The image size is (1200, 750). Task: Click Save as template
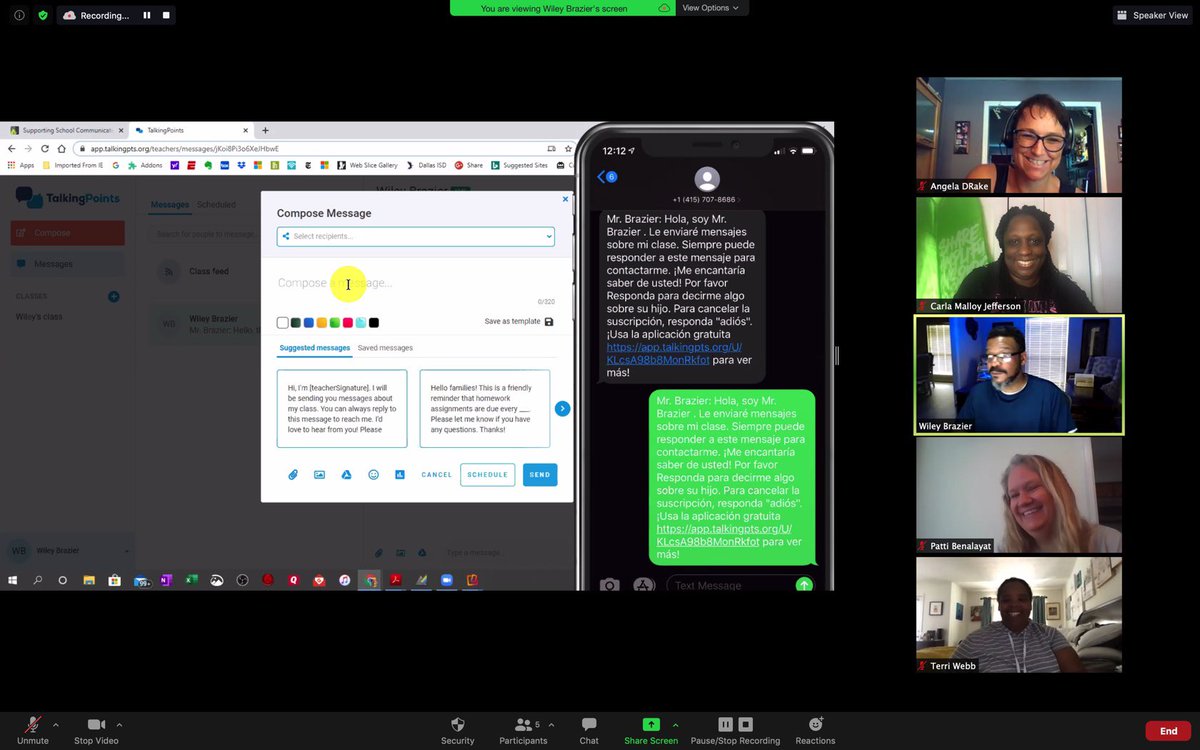pyautogui.click(x=518, y=321)
